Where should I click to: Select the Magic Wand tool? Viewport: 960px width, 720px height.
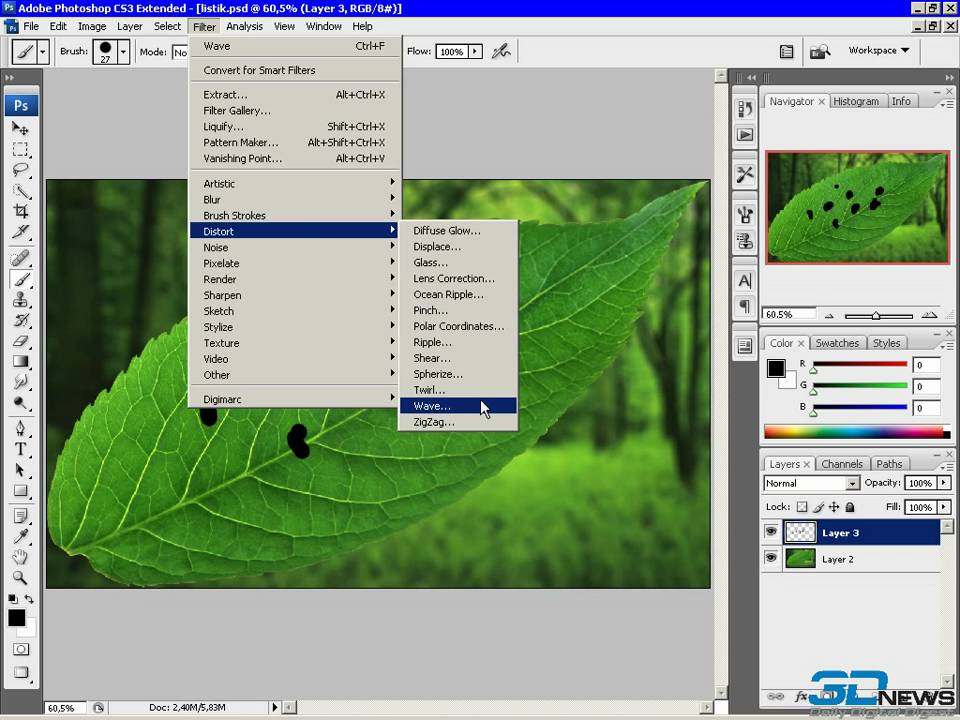coord(20,190)
